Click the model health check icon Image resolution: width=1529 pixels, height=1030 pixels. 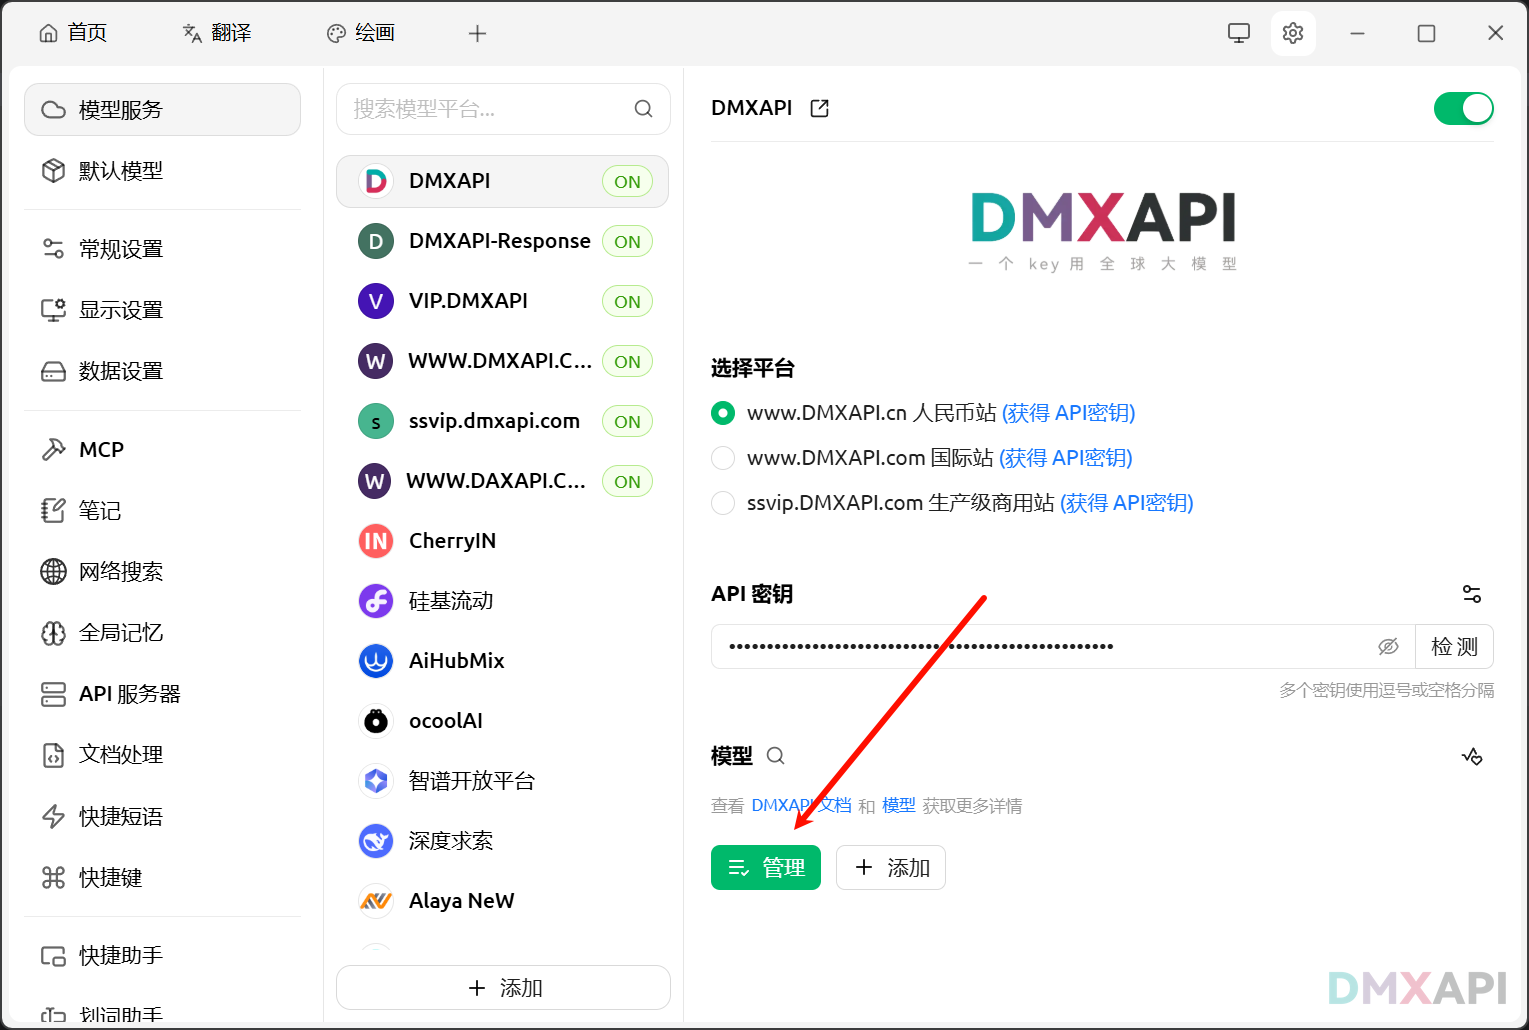[x=1471, y=756]
